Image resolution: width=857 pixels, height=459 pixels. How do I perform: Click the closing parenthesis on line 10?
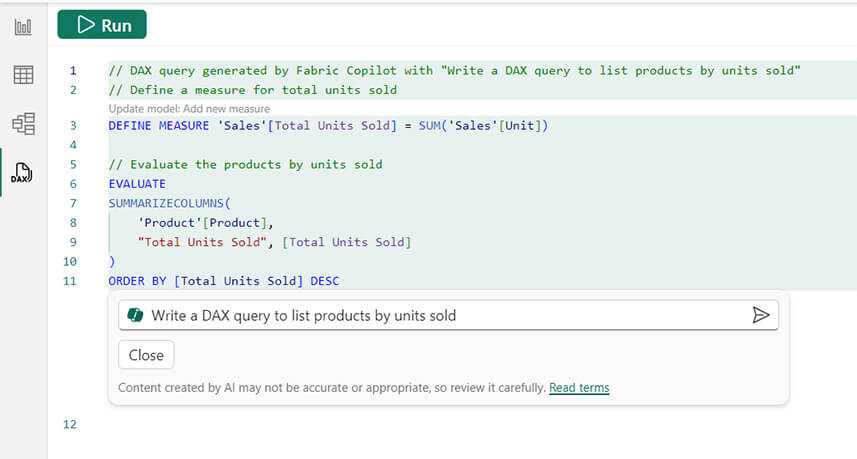tap(112, 261)
